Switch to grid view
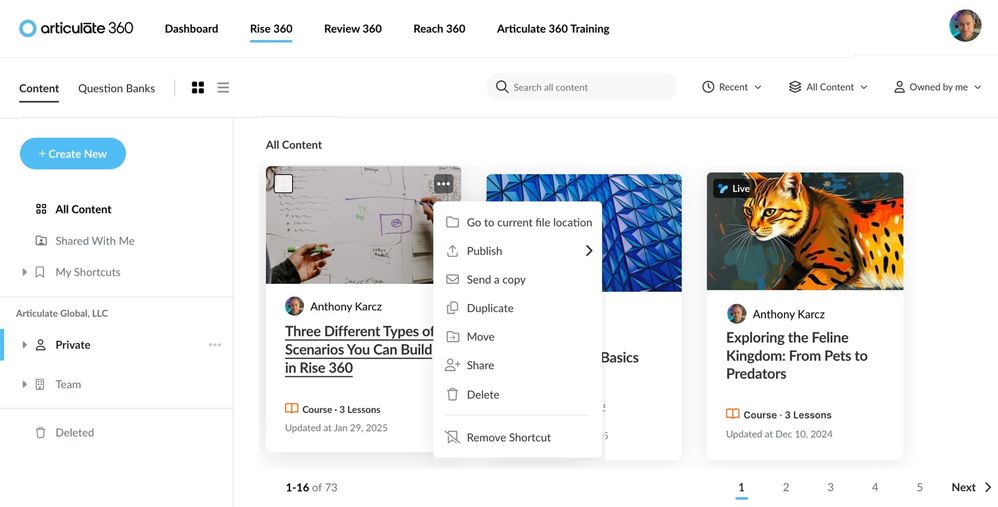Screen dimensions: 998x507 [198, 88]
